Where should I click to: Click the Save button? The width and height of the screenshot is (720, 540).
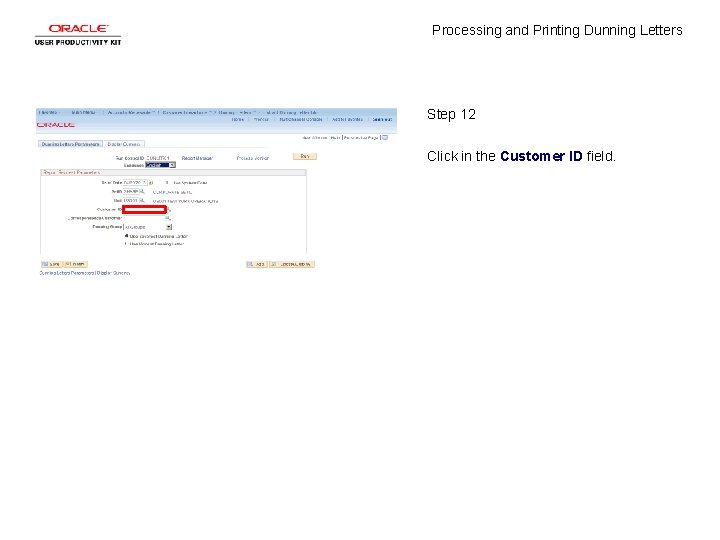click(51, 264)
